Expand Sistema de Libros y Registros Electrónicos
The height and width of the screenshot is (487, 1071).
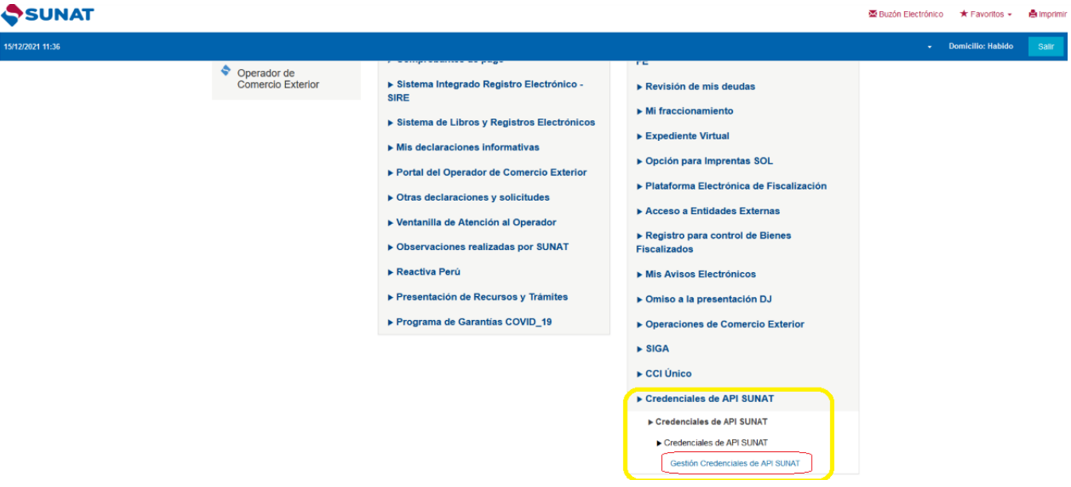click(491, 122)
